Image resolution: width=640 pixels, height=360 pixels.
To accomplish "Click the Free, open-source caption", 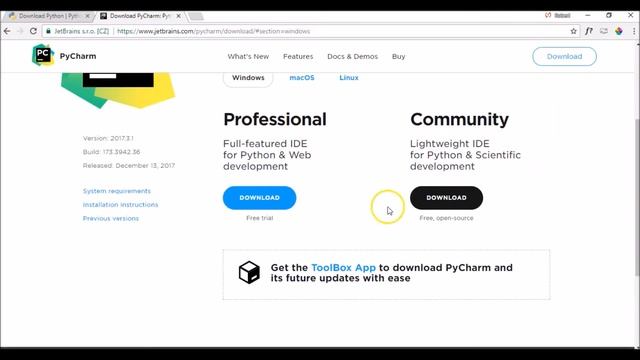I will point(447,218).
